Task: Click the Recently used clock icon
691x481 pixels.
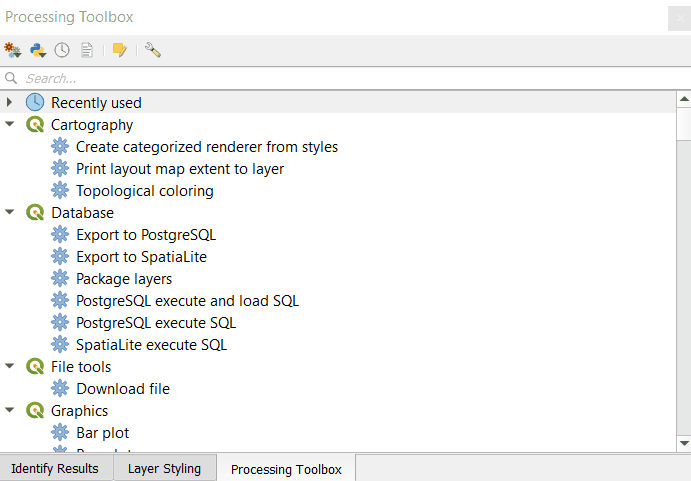Action: pyautogui.click(x=35, y=102)
